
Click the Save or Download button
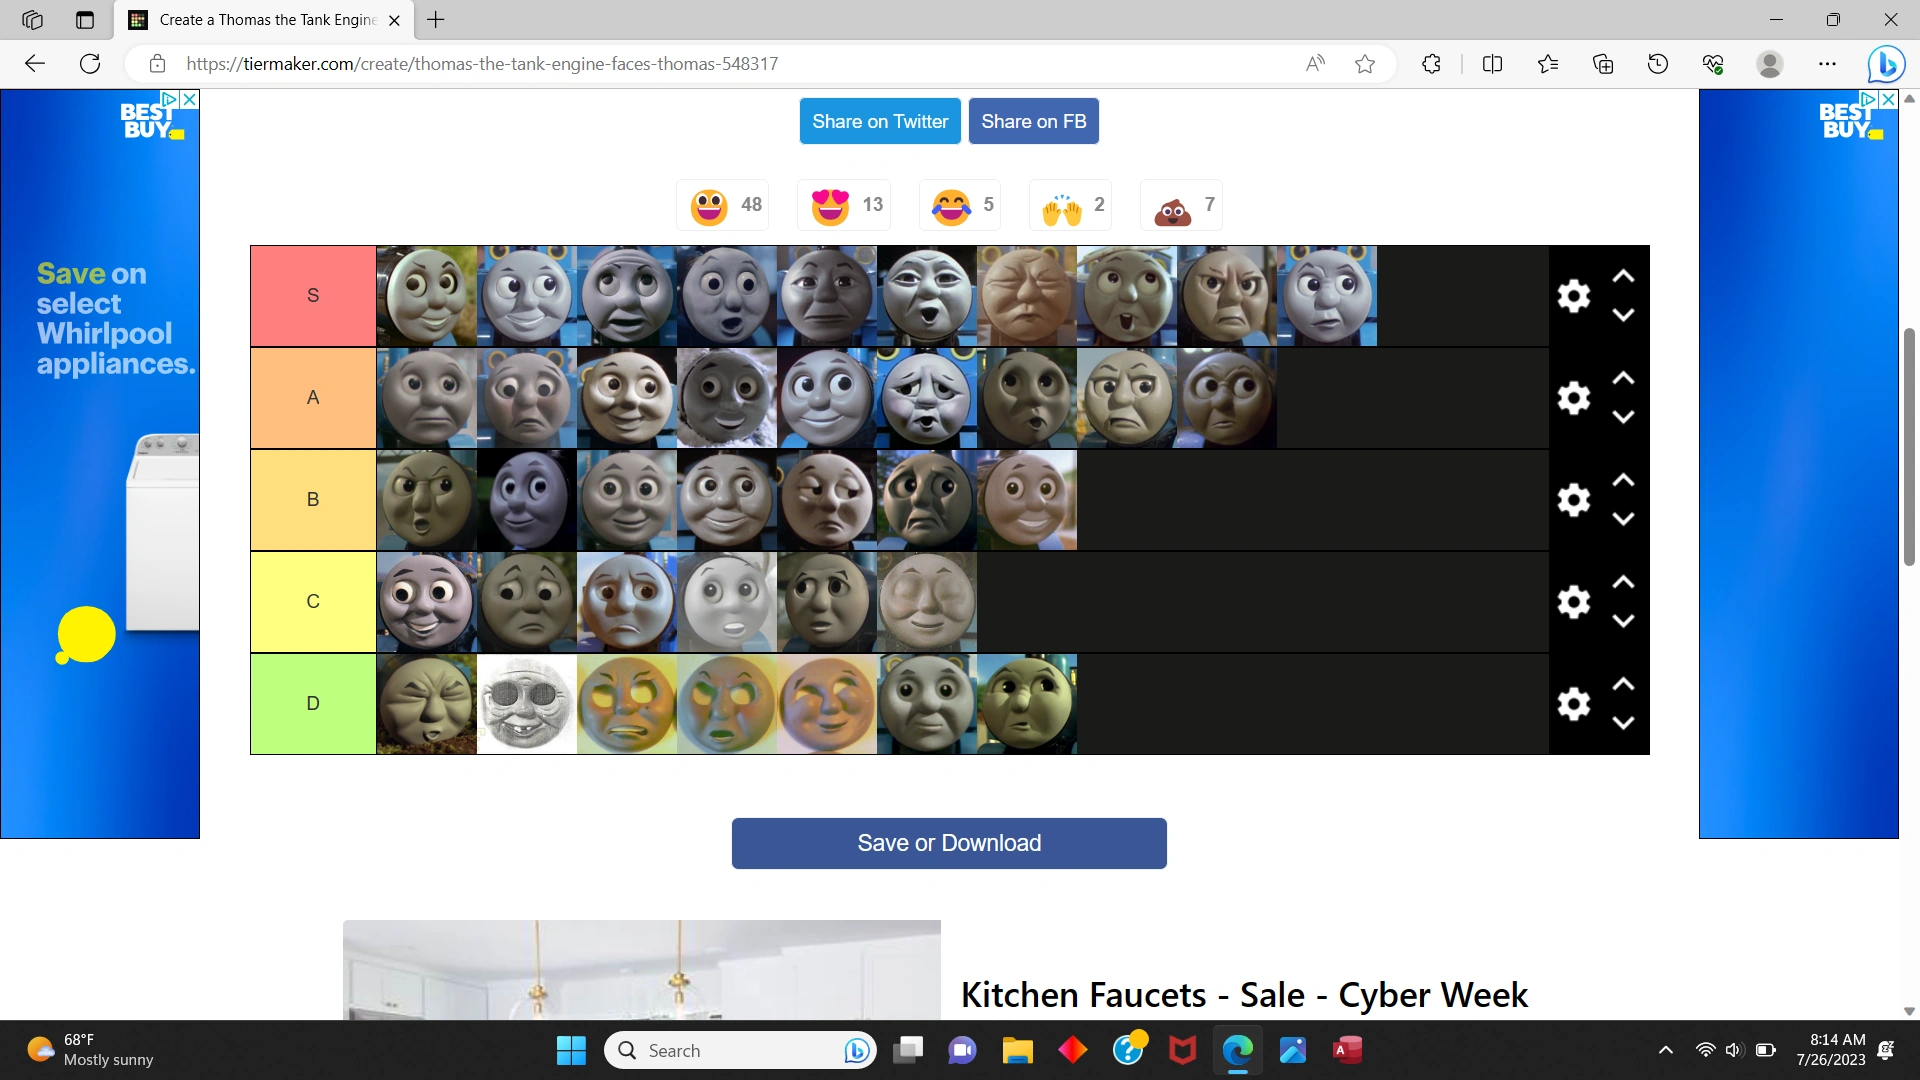click(948, 843)
